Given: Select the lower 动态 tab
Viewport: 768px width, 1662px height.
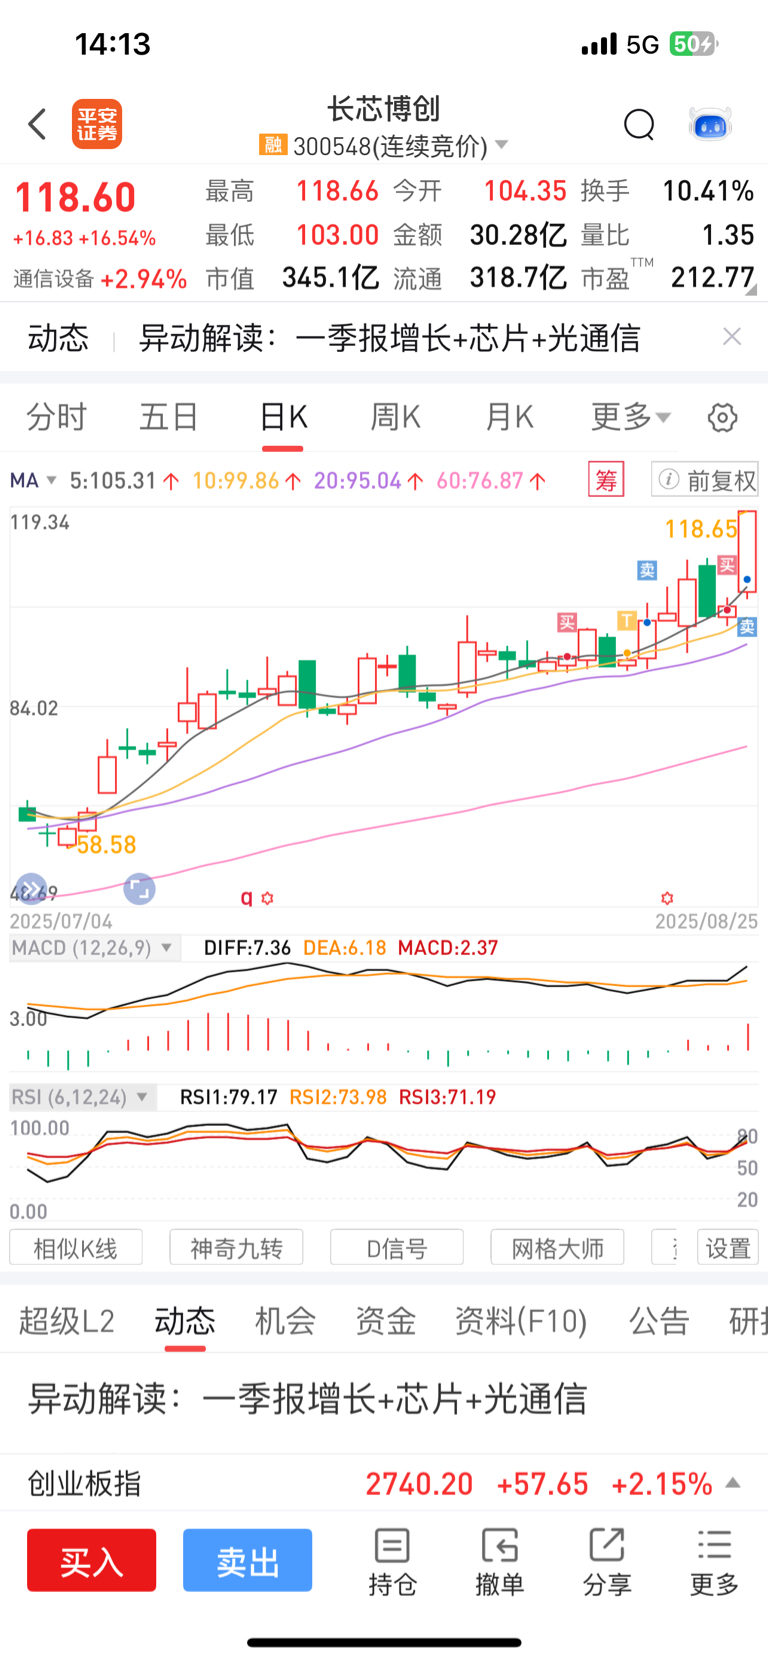Looking at the screenshot, I should pos(185,1321).
